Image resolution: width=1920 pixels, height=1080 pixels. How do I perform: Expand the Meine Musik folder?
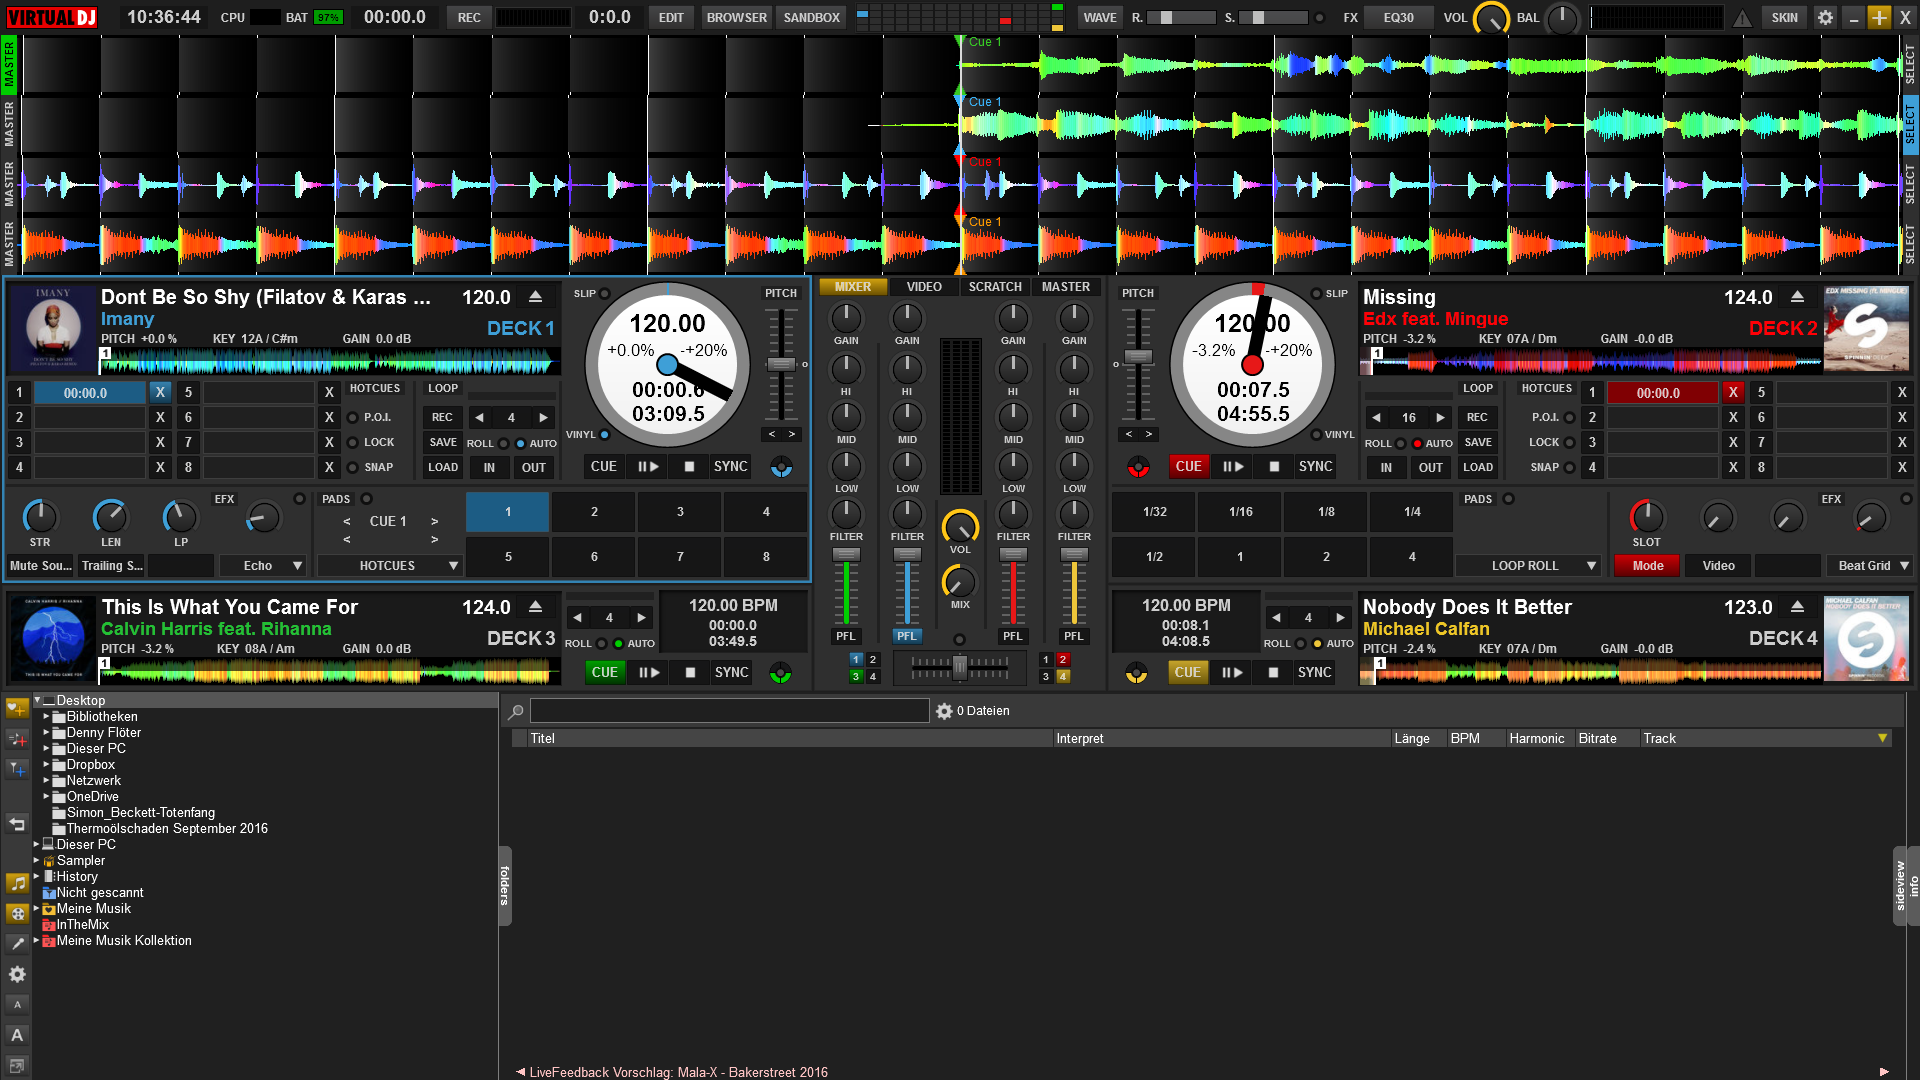pos(36,909)
